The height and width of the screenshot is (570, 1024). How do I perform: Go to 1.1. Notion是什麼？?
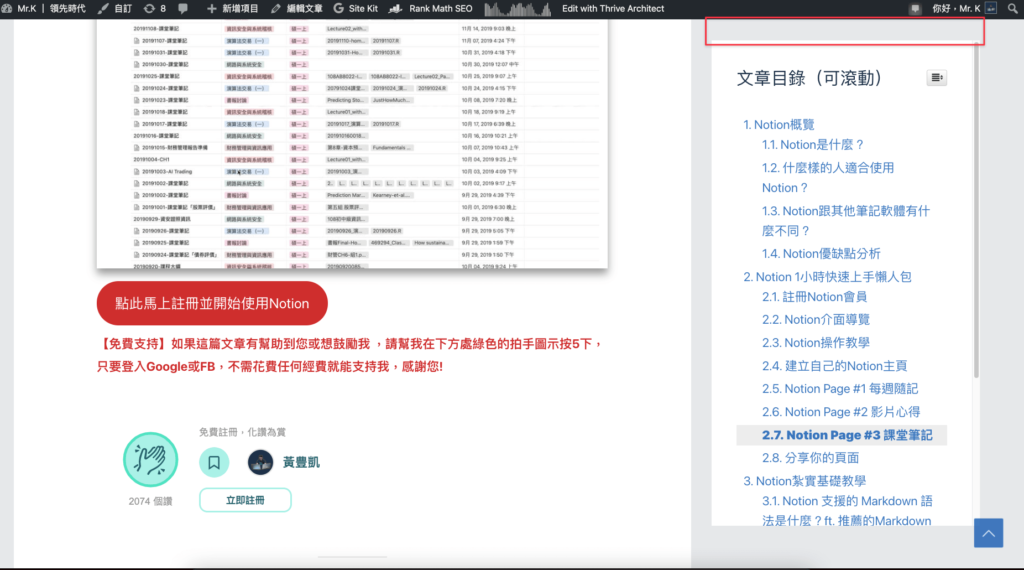coord(813,145)
